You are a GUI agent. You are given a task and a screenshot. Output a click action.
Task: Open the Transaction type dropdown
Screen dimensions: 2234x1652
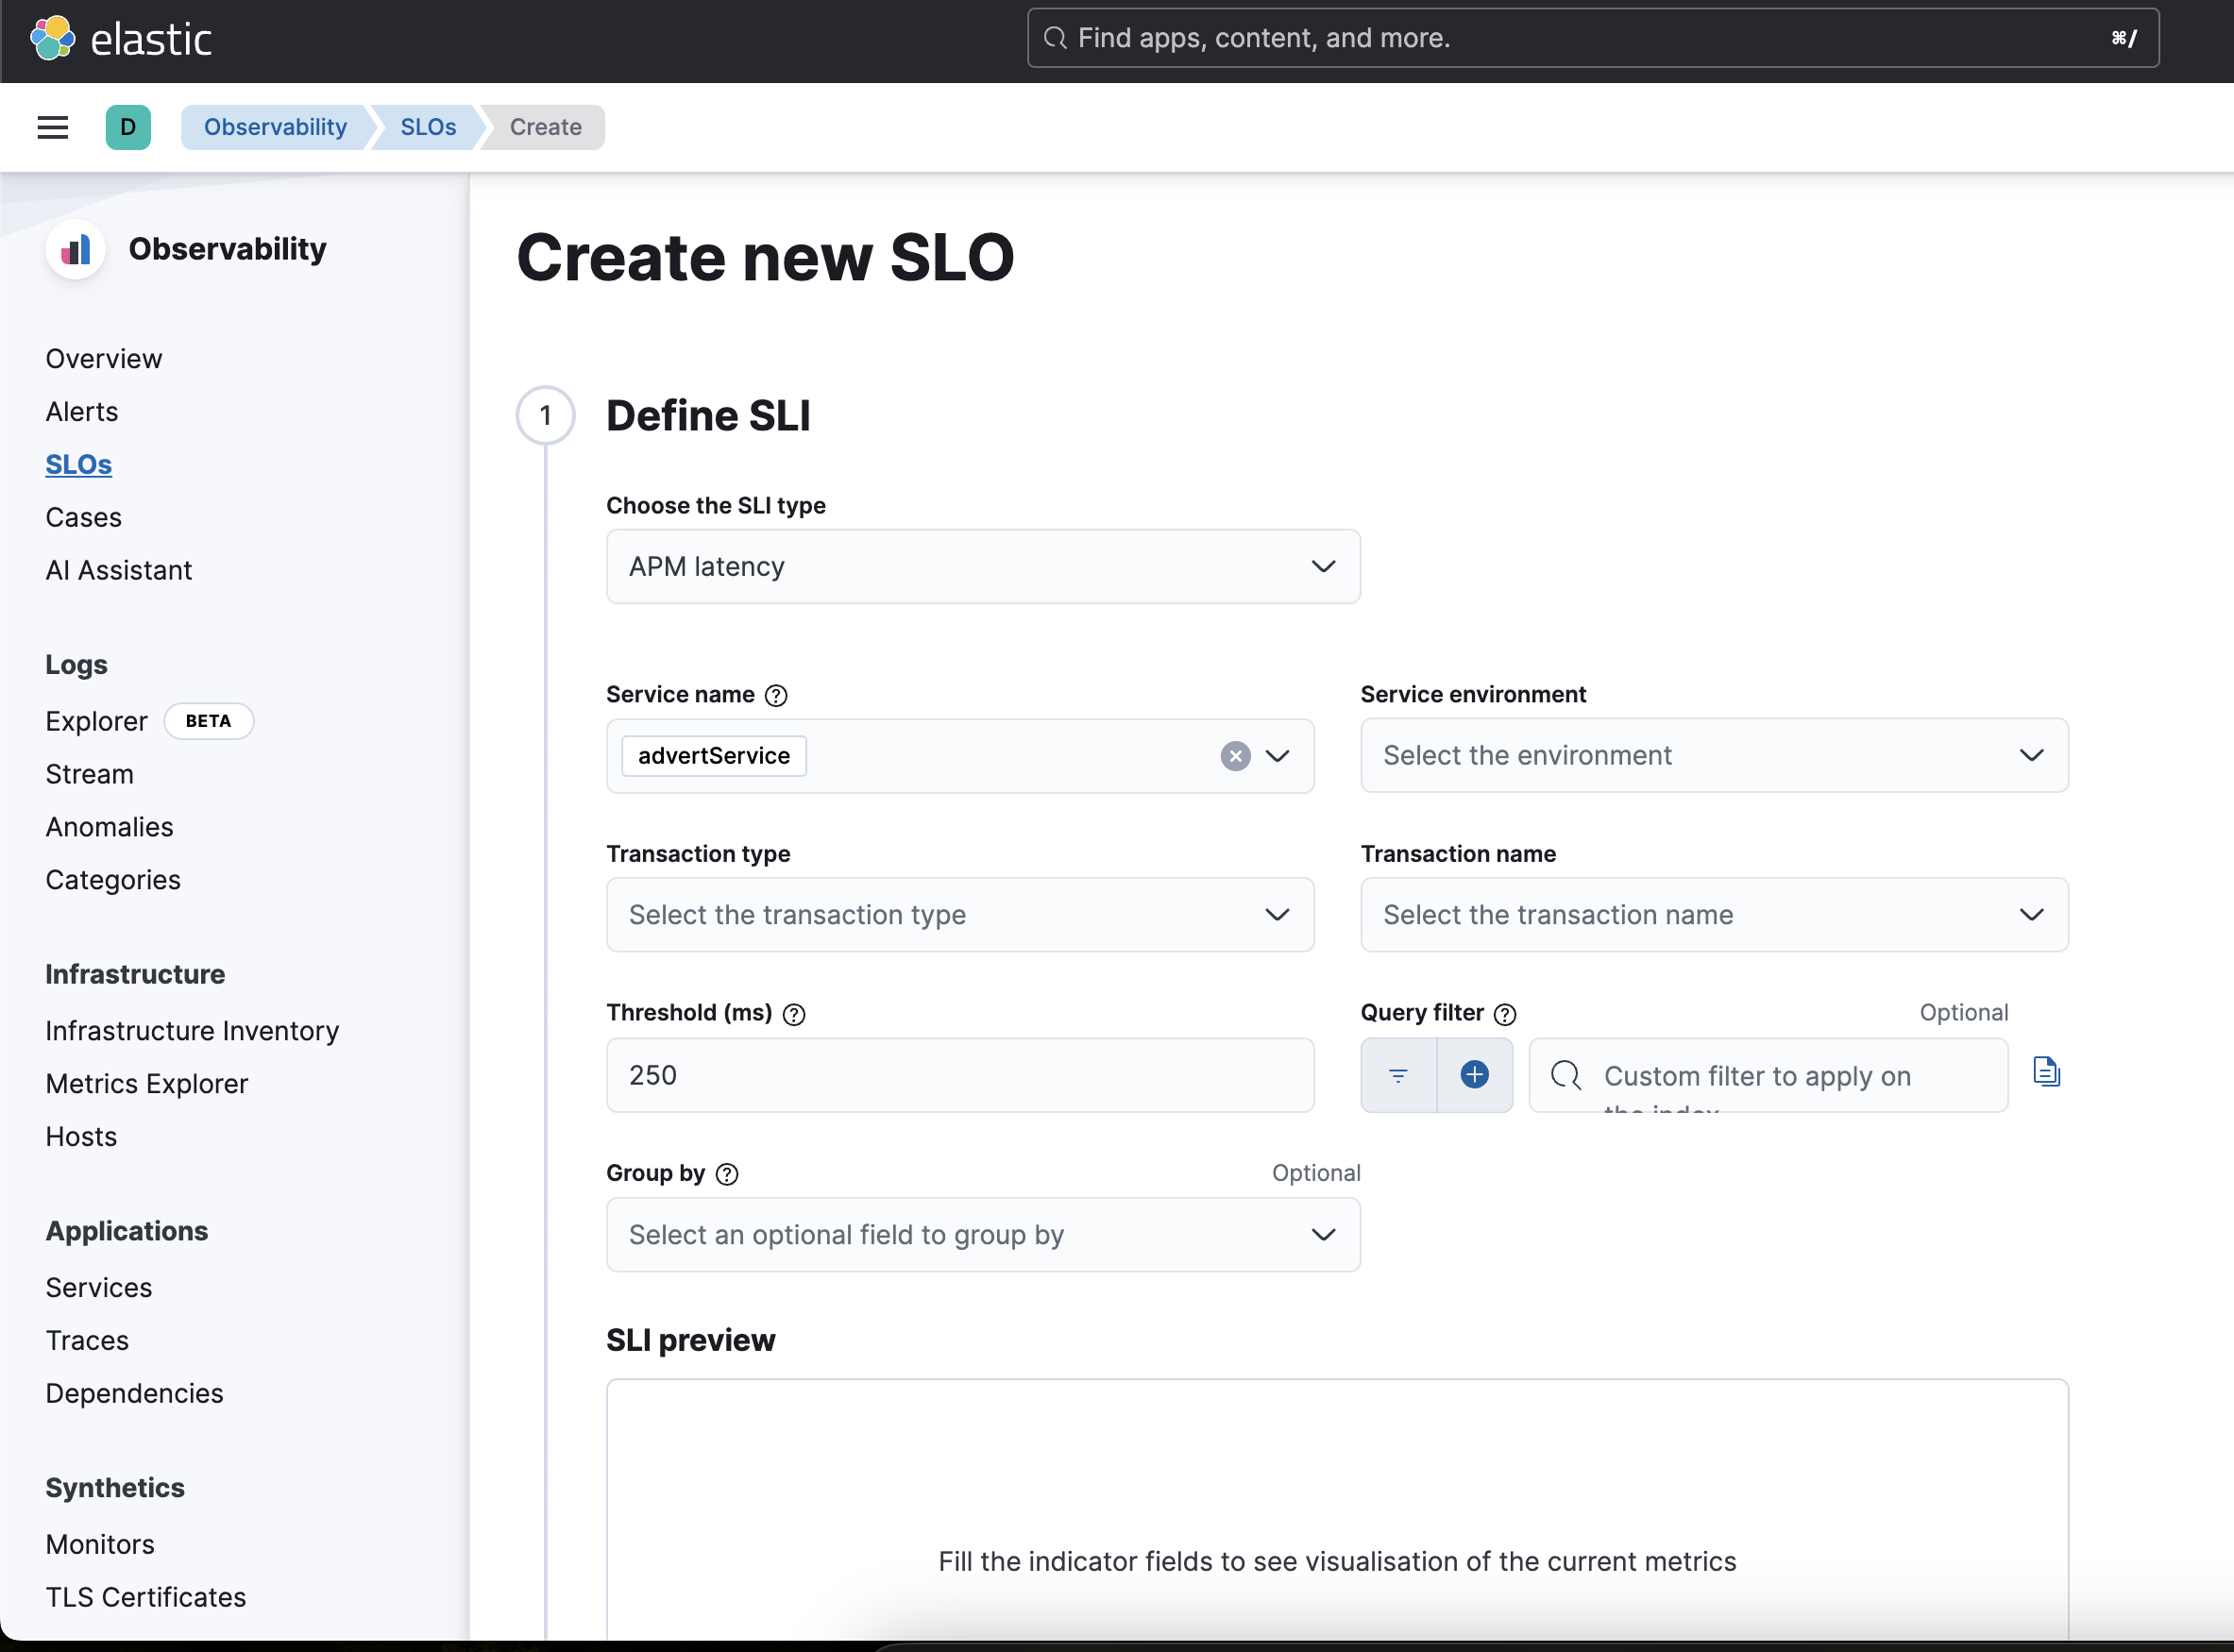click(960, 914)
